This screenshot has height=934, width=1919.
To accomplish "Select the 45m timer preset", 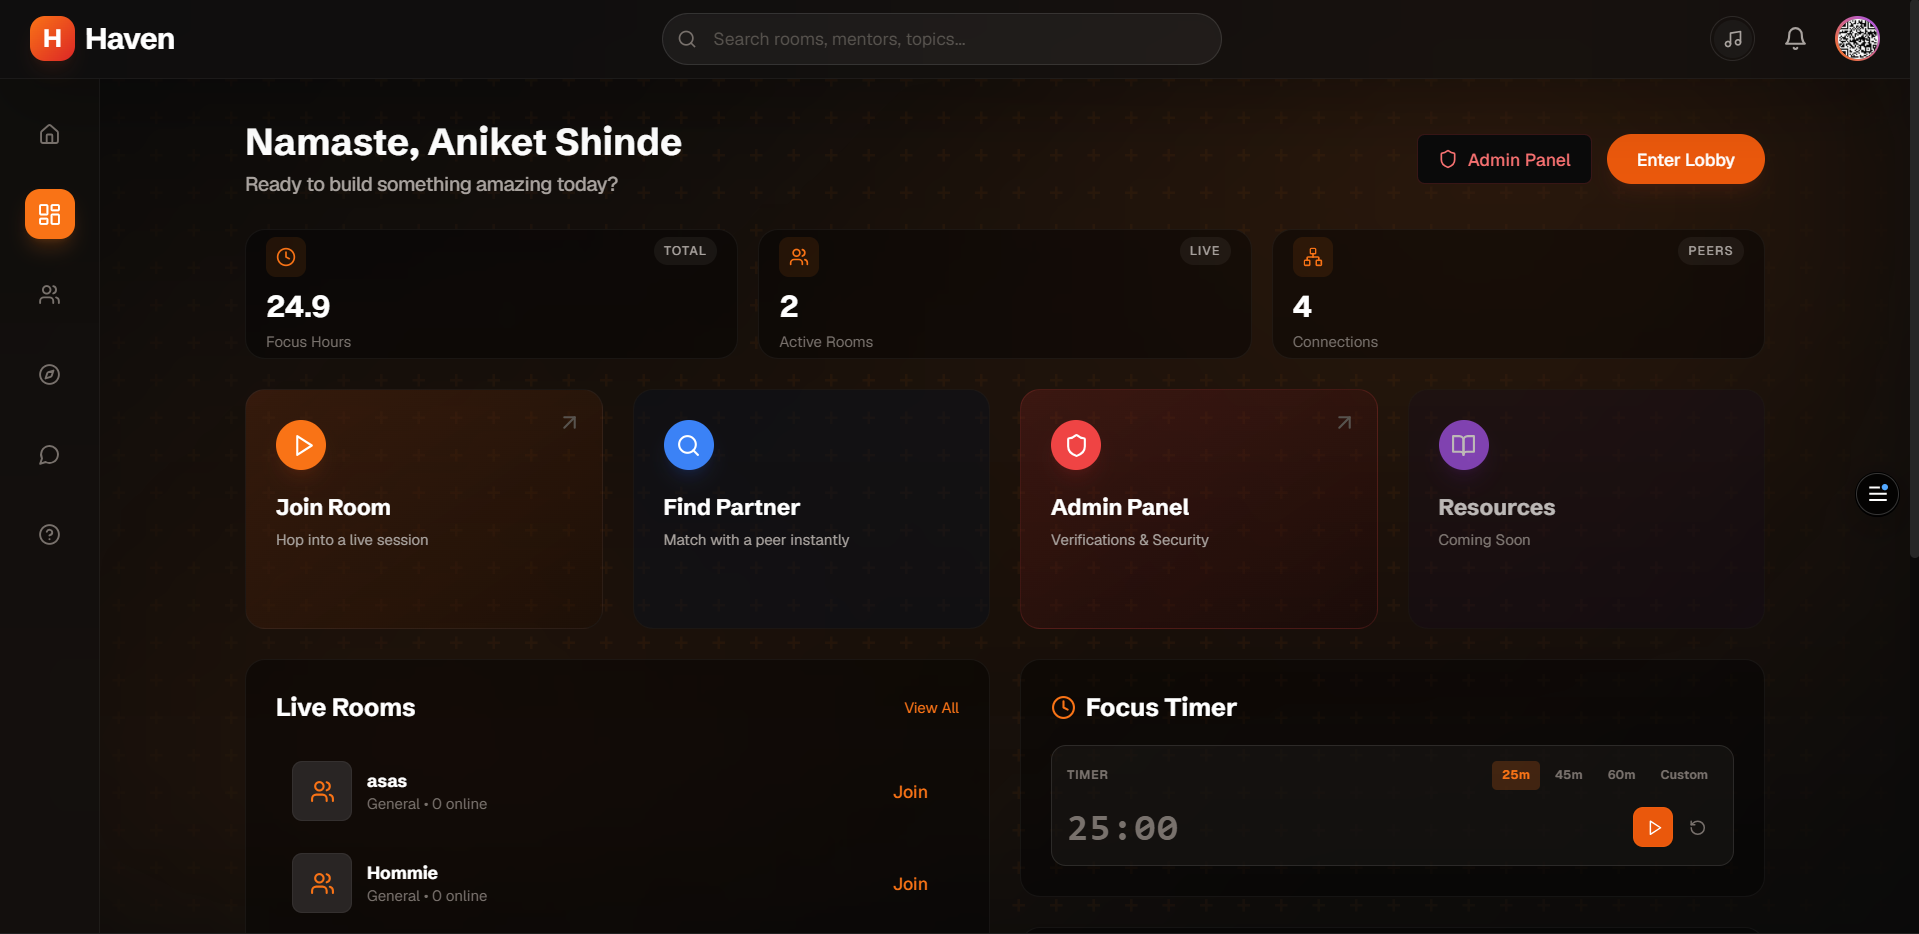I will click(x=1568, y=775).
